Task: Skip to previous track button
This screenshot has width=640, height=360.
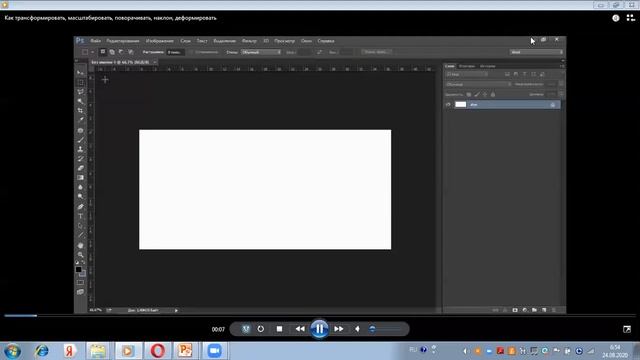Action: (x=300, y=329)
